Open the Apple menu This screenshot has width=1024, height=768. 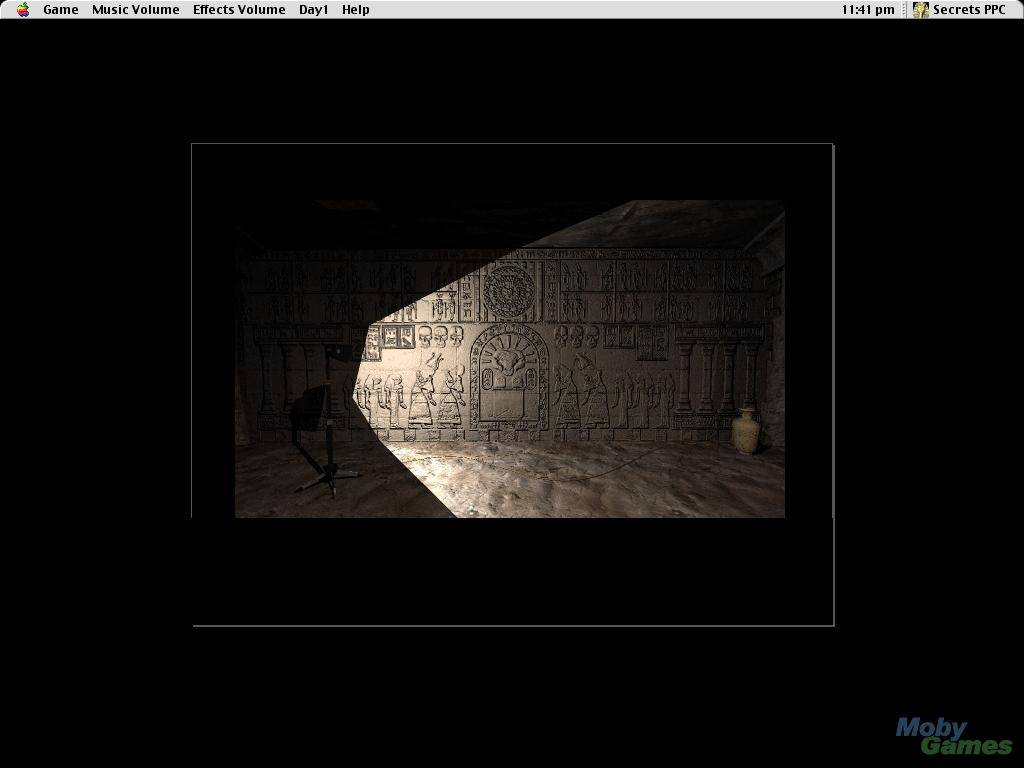23,9
